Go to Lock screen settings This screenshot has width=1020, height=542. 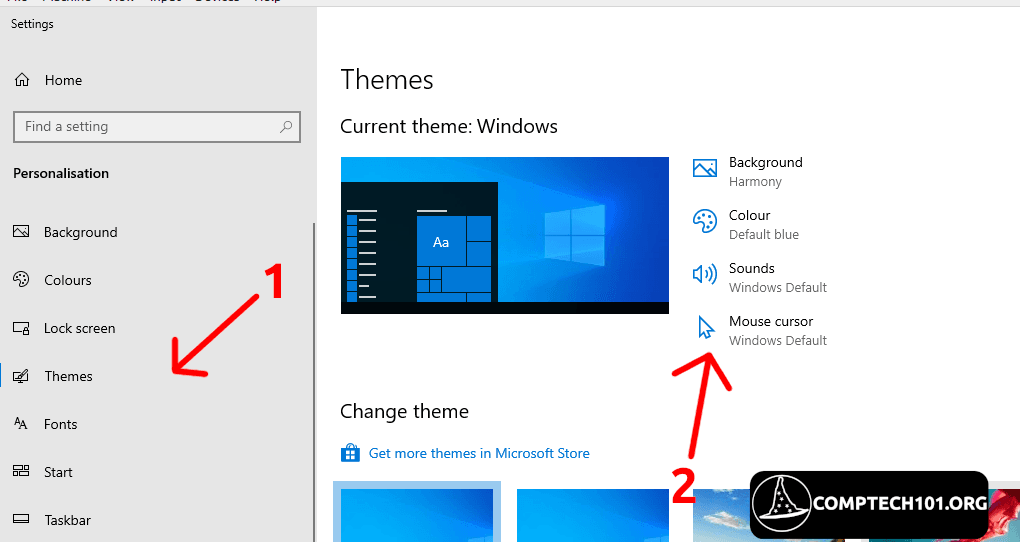click(x=79, y=329)
